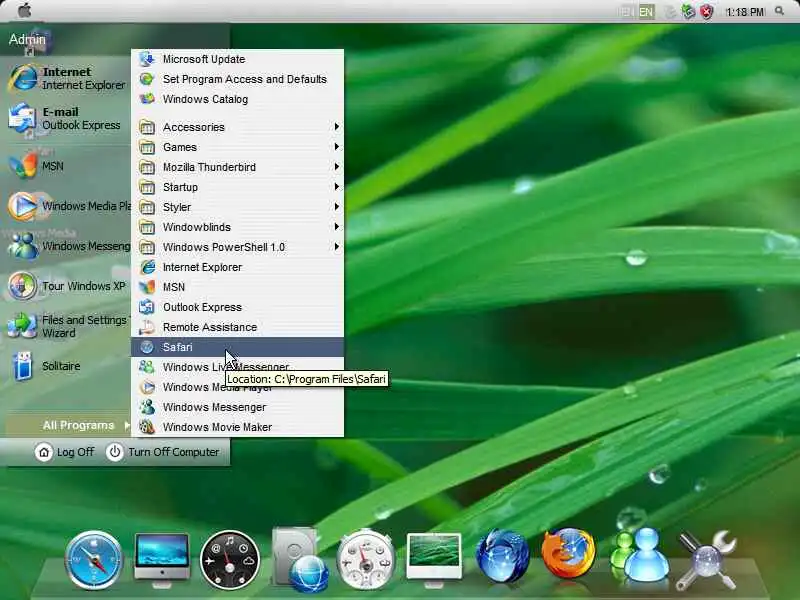Click Turn Off Computer button
This screenshot has width=800, height=600.
click(163, 452)
